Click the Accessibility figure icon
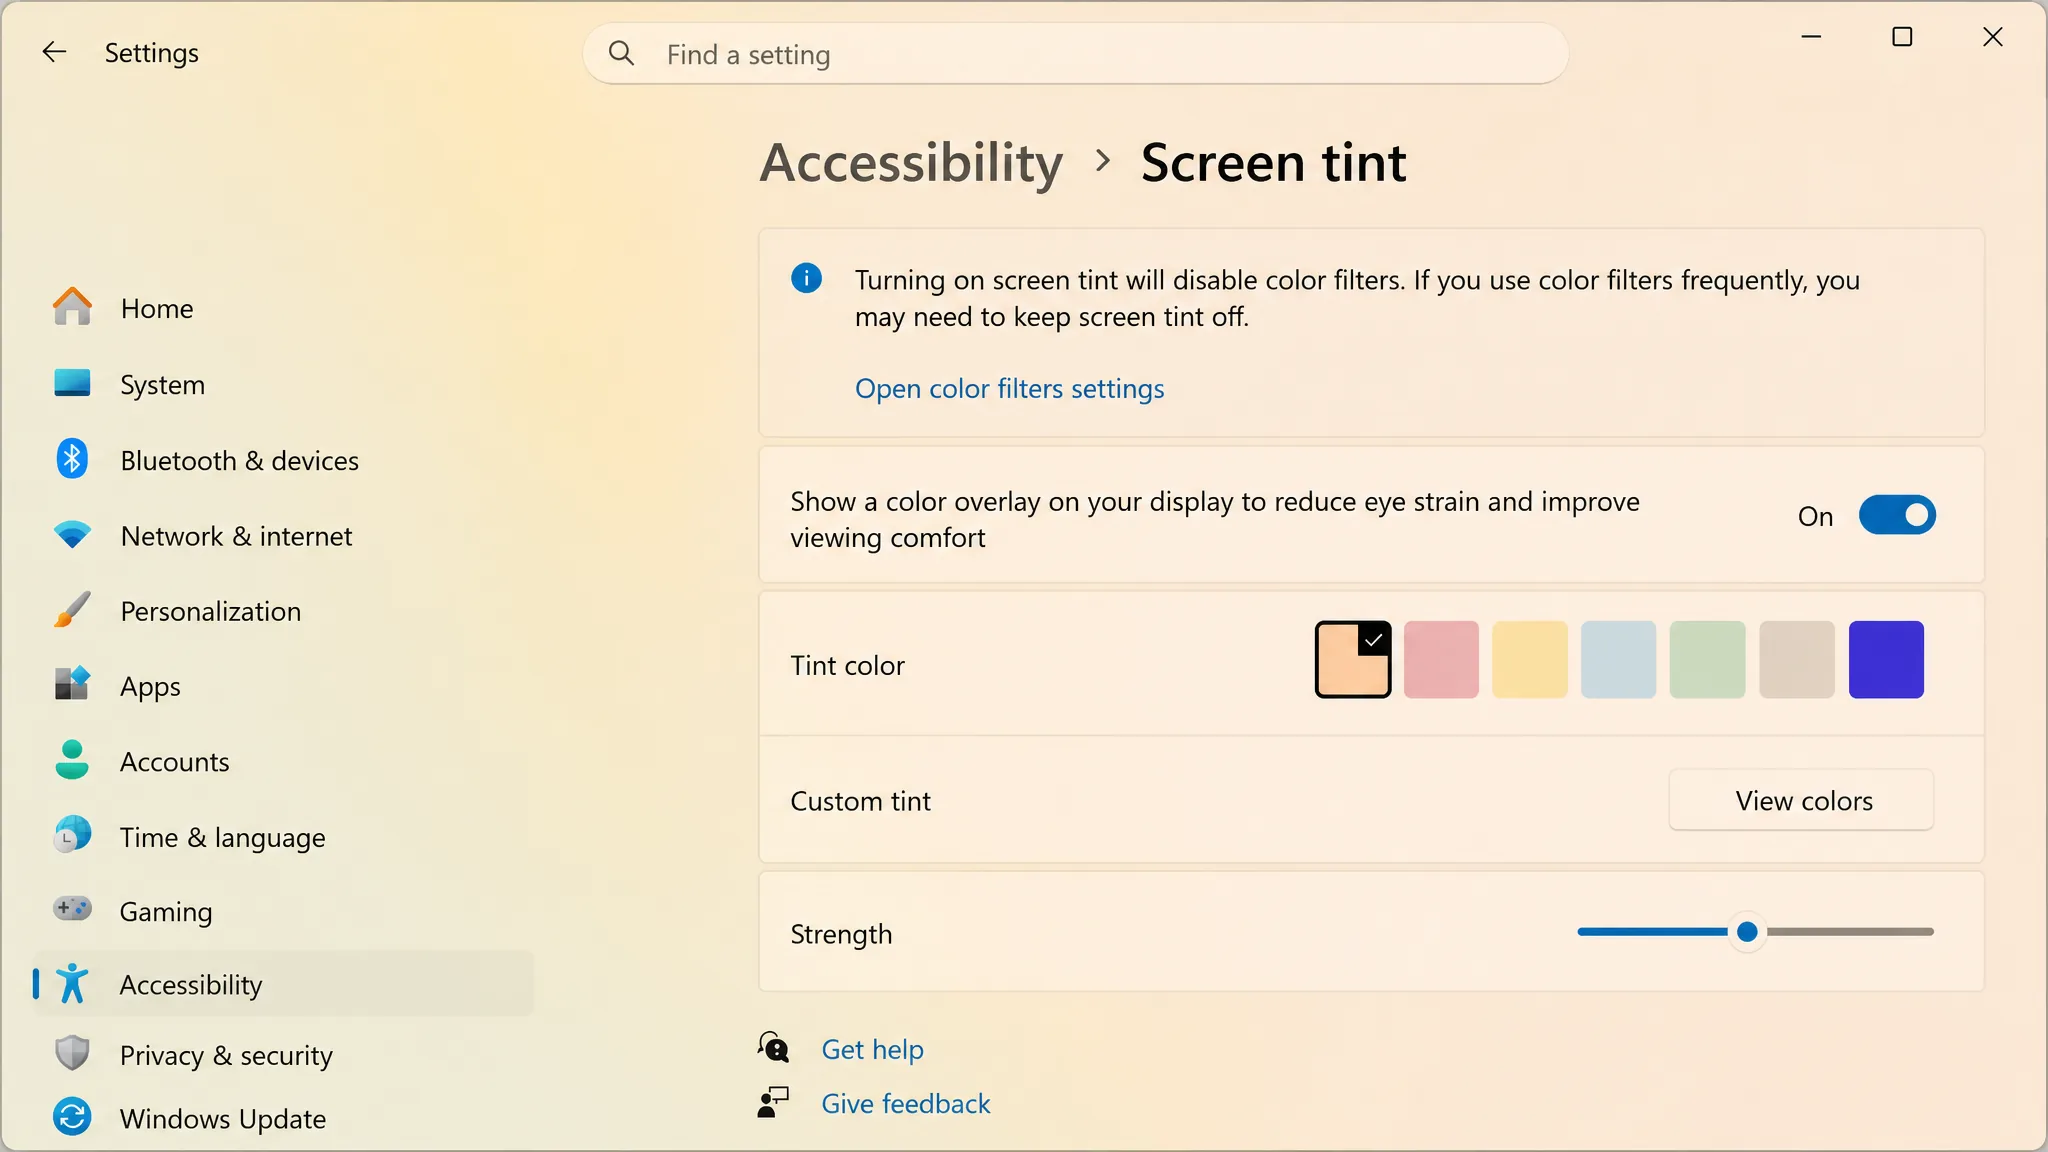Image resolution: width=2048 pixels, height=1152 pixels. click(x=72, y=984)
